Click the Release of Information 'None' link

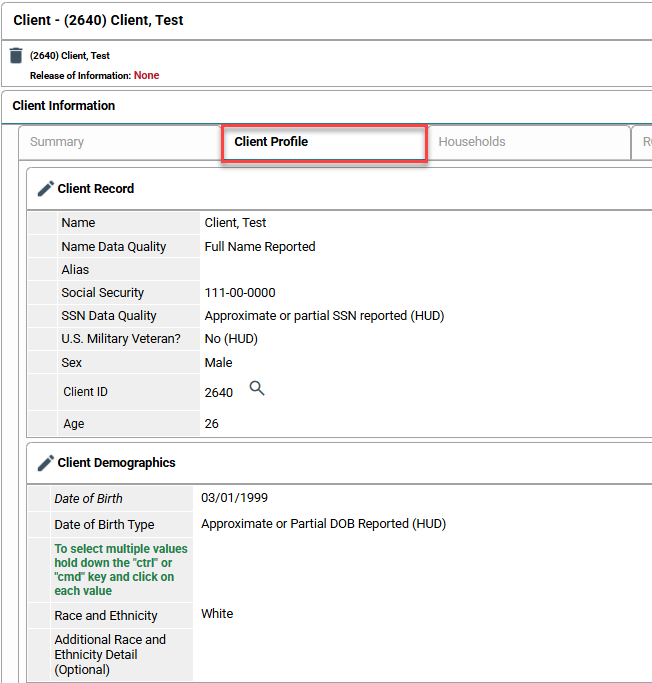pos(146,75)
